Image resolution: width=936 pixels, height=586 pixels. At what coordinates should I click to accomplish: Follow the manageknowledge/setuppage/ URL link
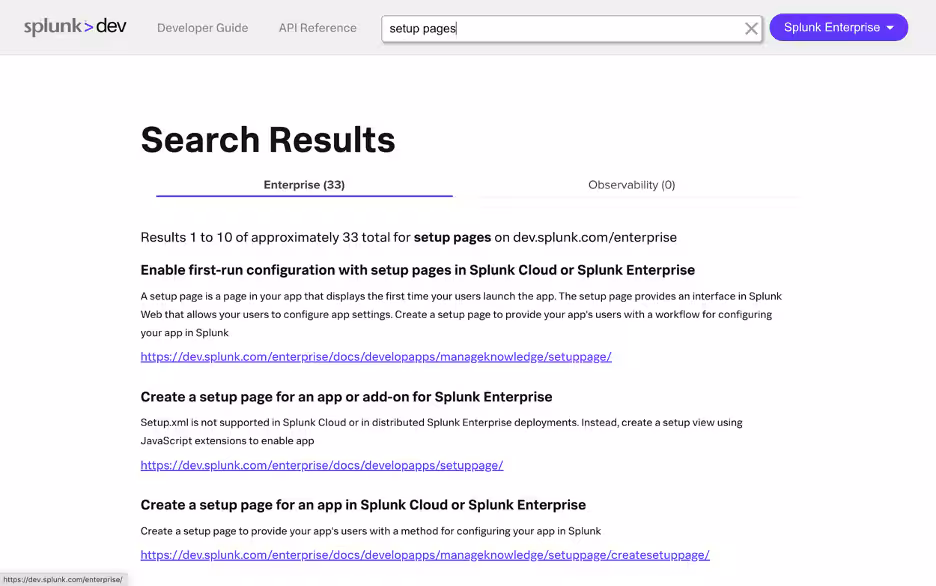click(376, 357)
